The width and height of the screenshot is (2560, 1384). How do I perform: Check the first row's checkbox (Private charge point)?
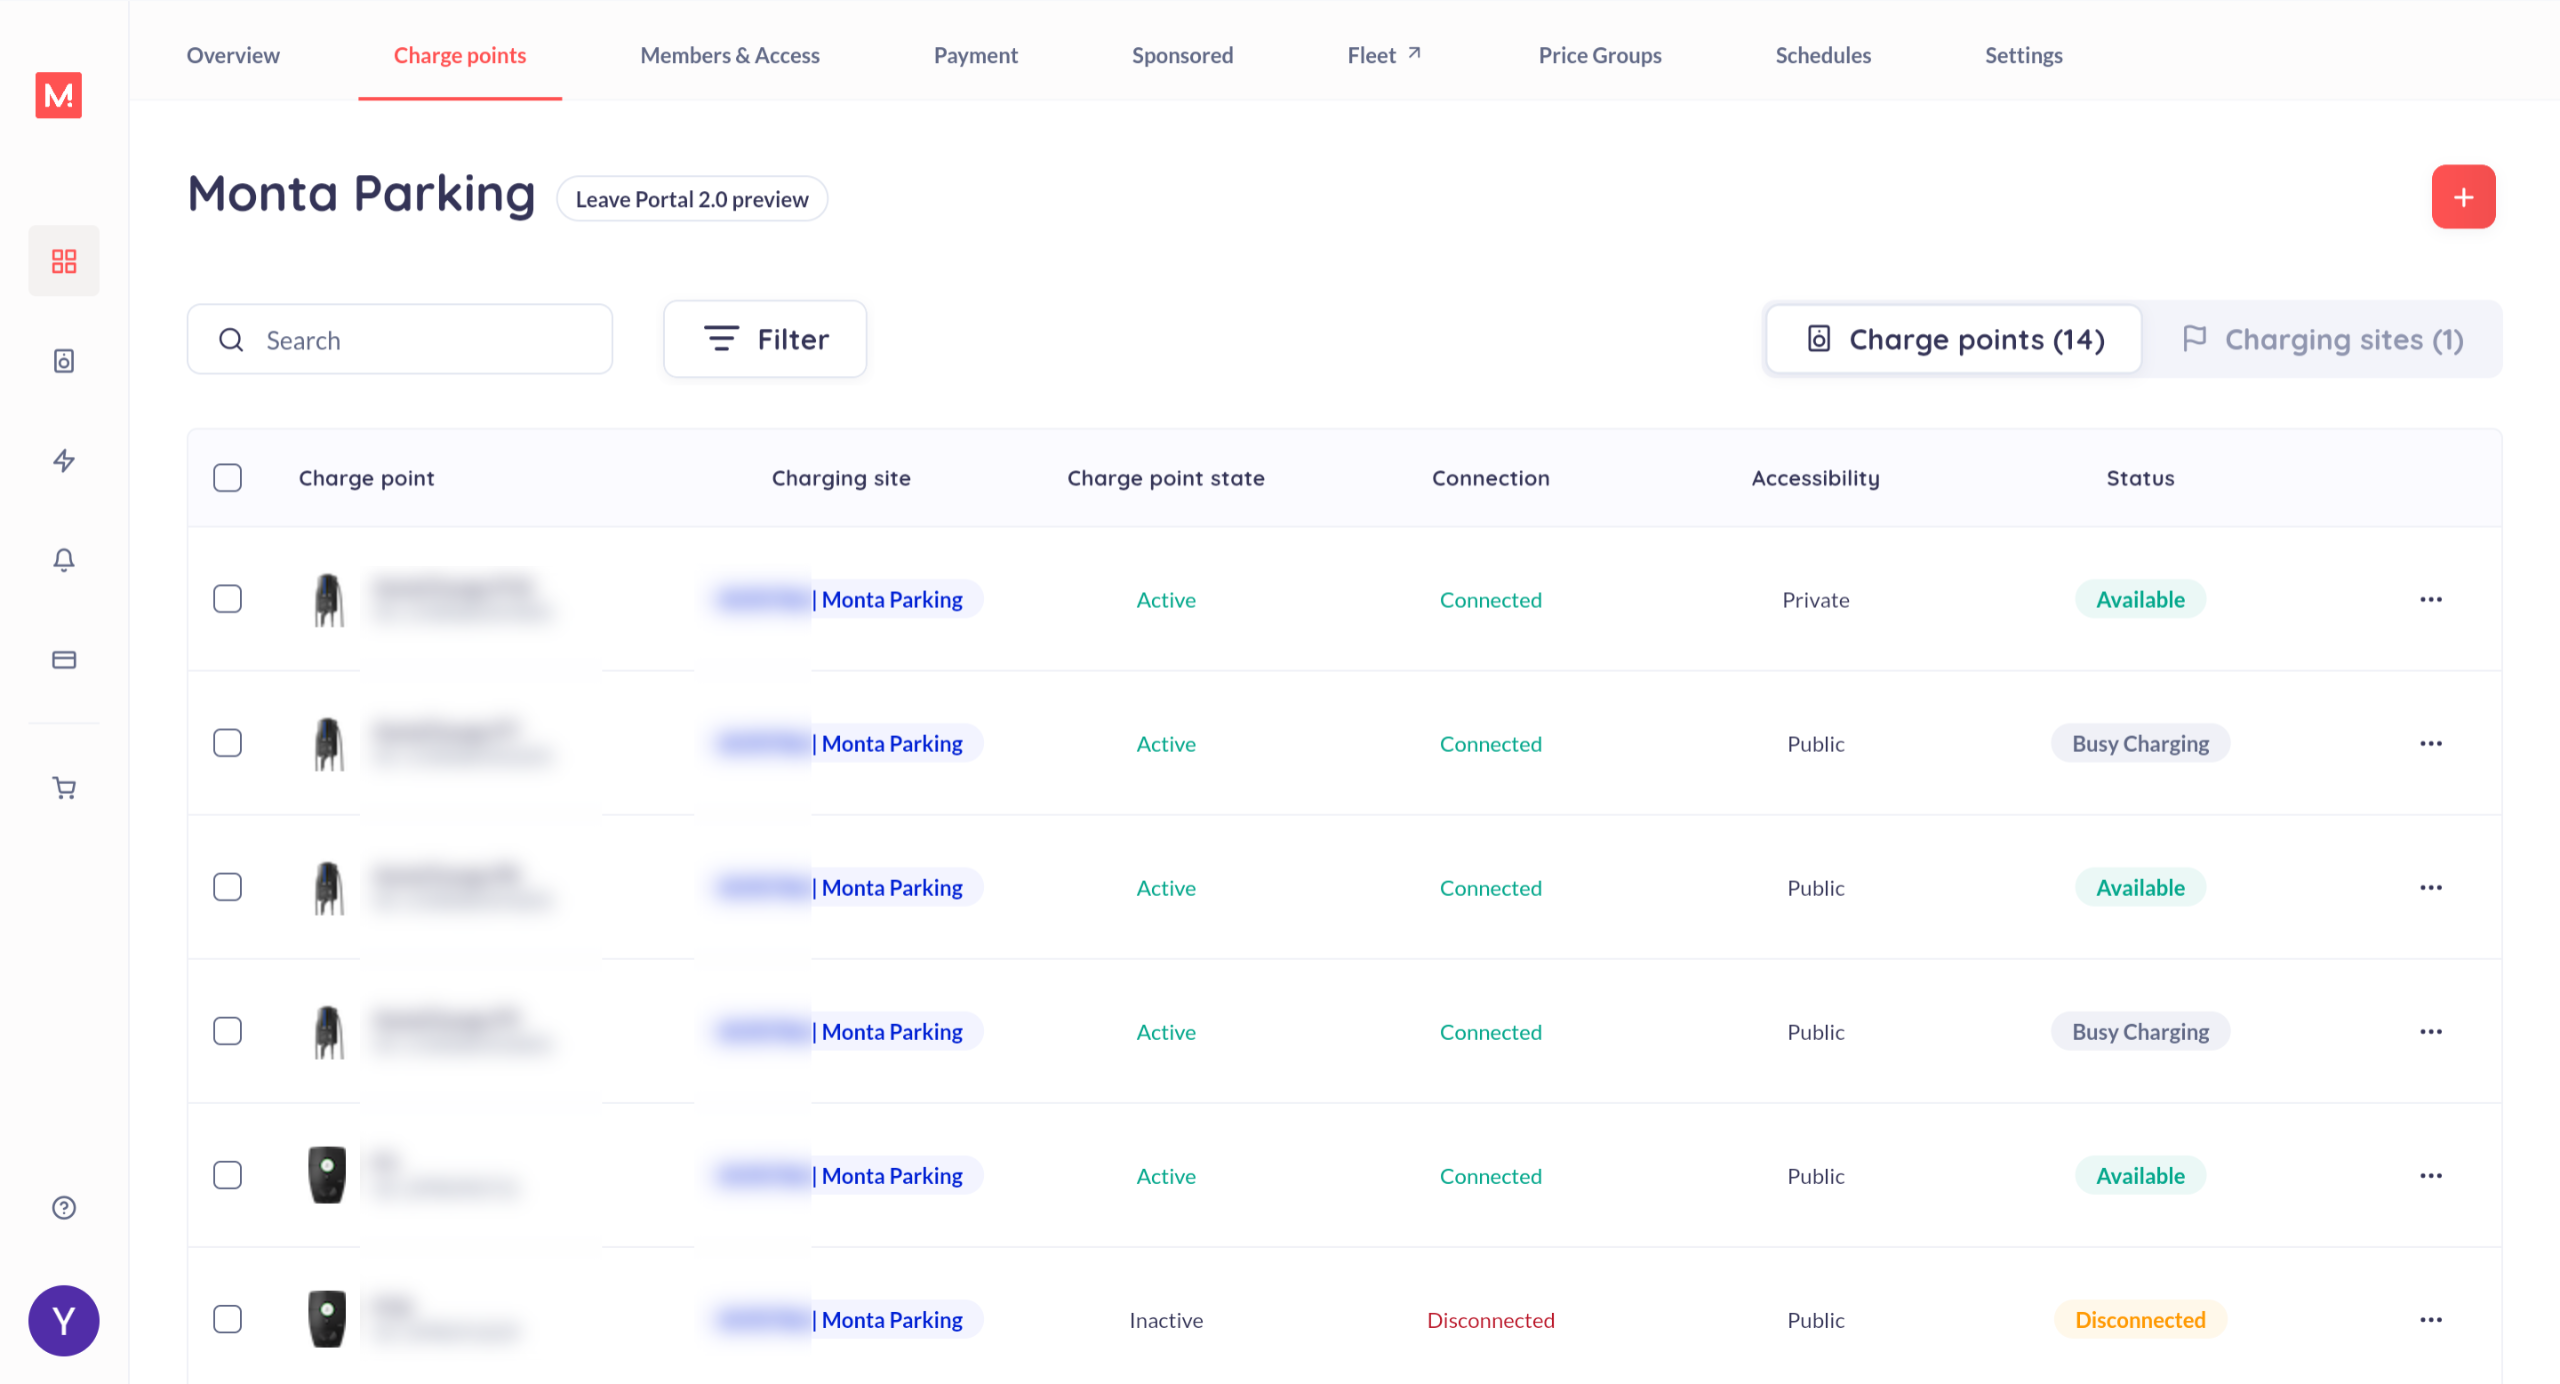pyautogui.click(x=228, y=599)
